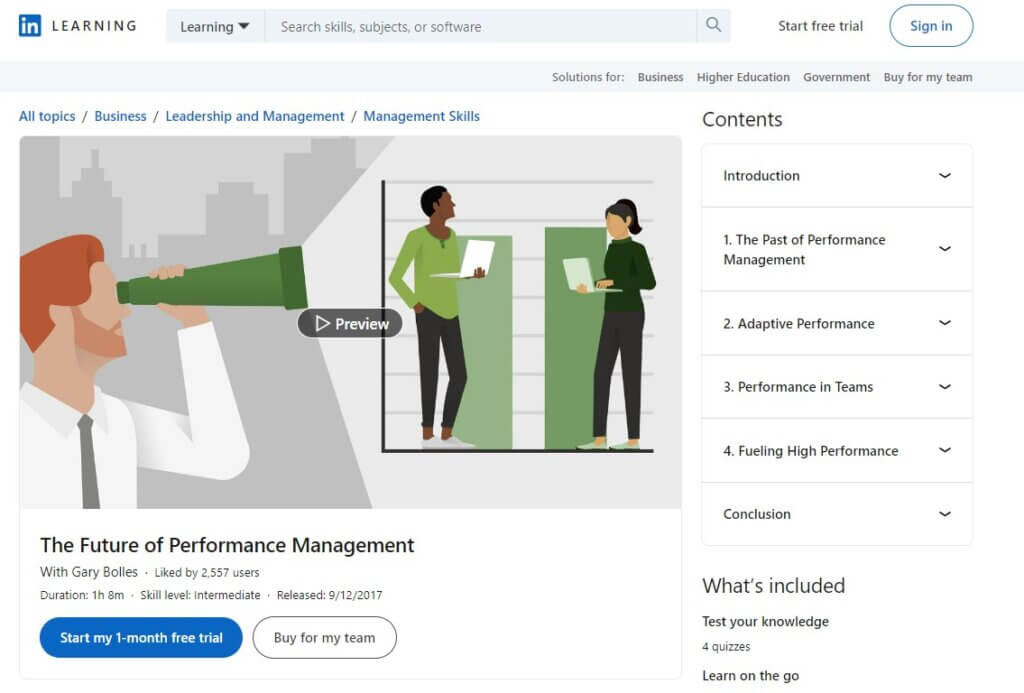Image resolution: width=1024 pixels, height=693 pixels.
Task: Open Start free trial link
Action: [x=820, y=26]
